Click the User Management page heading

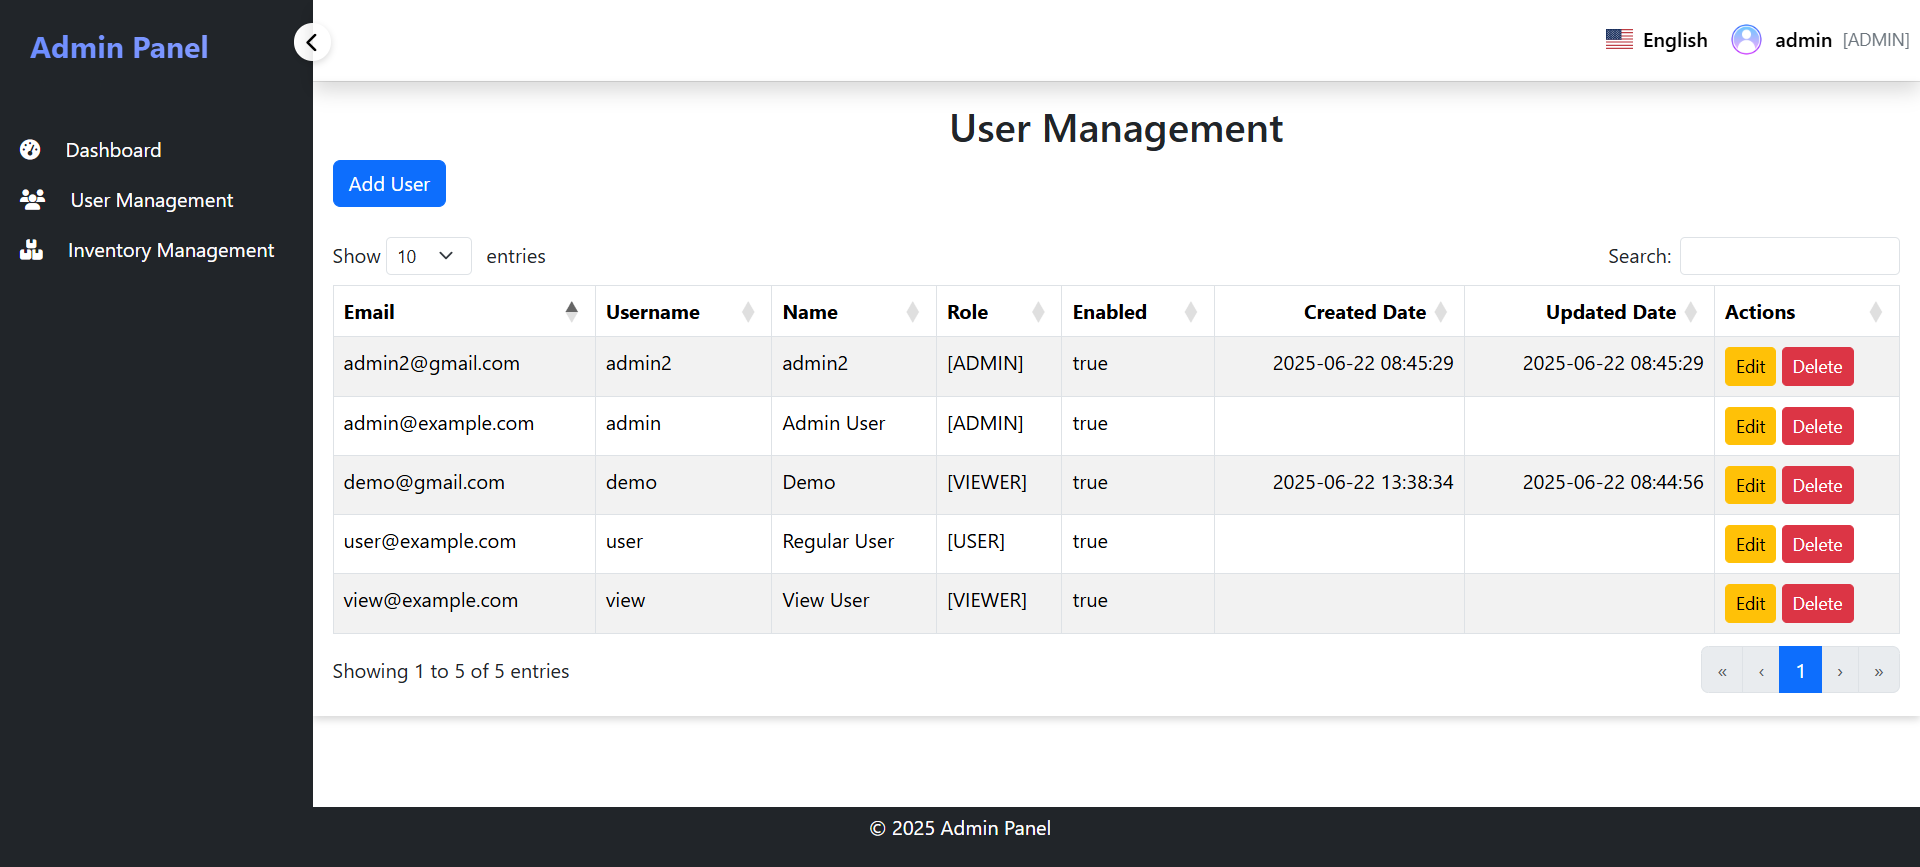point(1116,128)
